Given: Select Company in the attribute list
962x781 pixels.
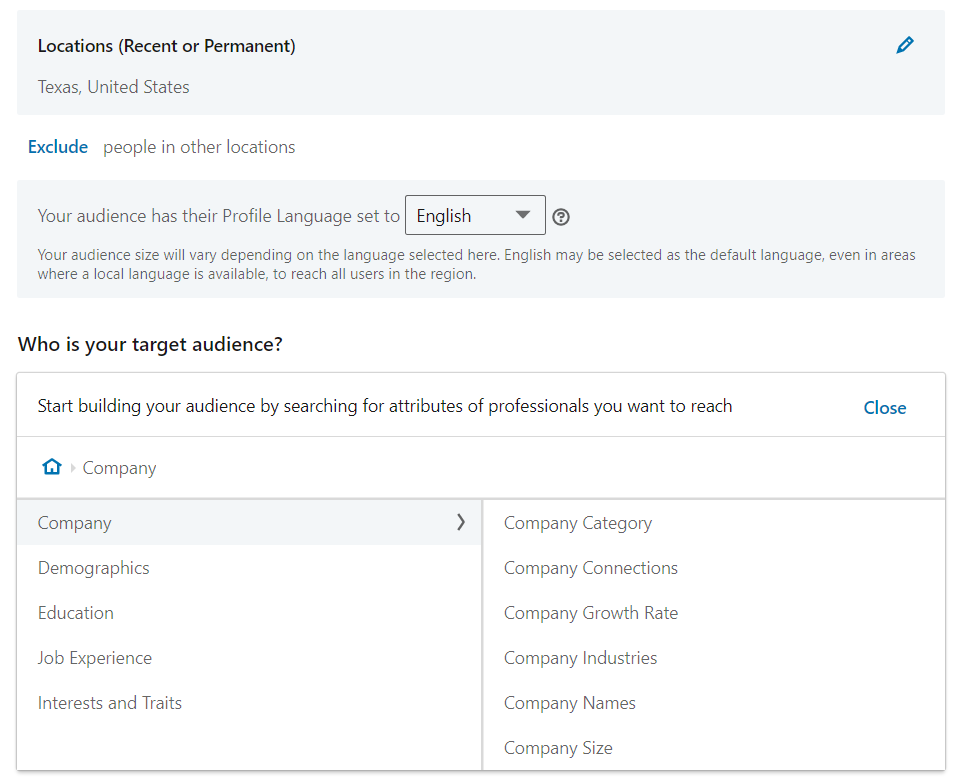Looking at the screenshot, I should tap(75, 523).
